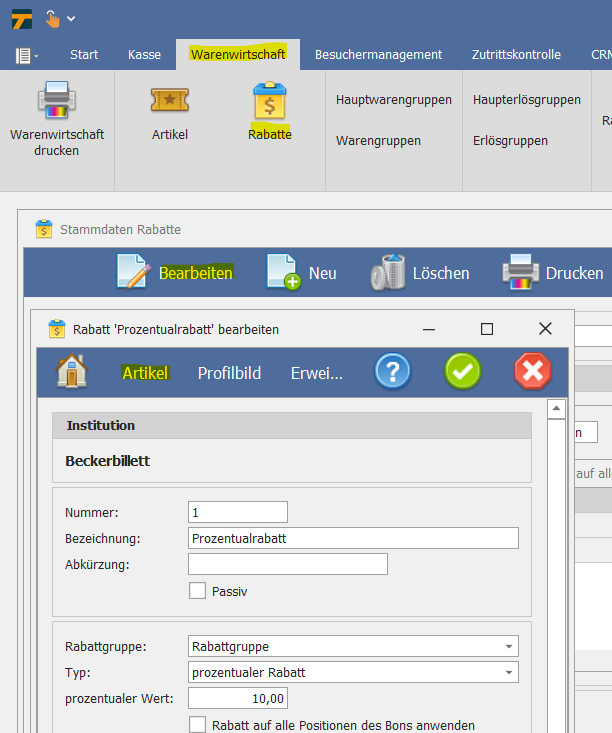Screen dimensions: 612x733
Task: Open the Rabatte dollar icon
Action: [270, 100]
